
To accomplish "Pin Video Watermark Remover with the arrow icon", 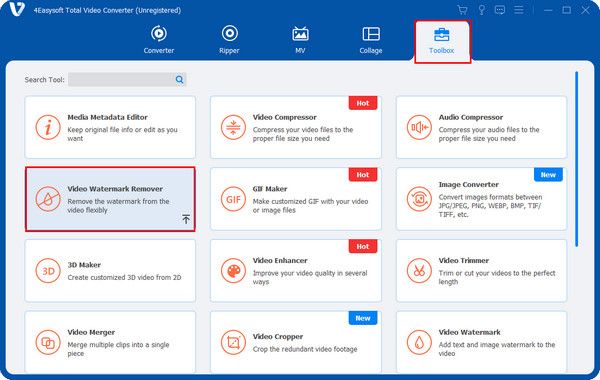I will pyautogui.click(x=186, y=219).
